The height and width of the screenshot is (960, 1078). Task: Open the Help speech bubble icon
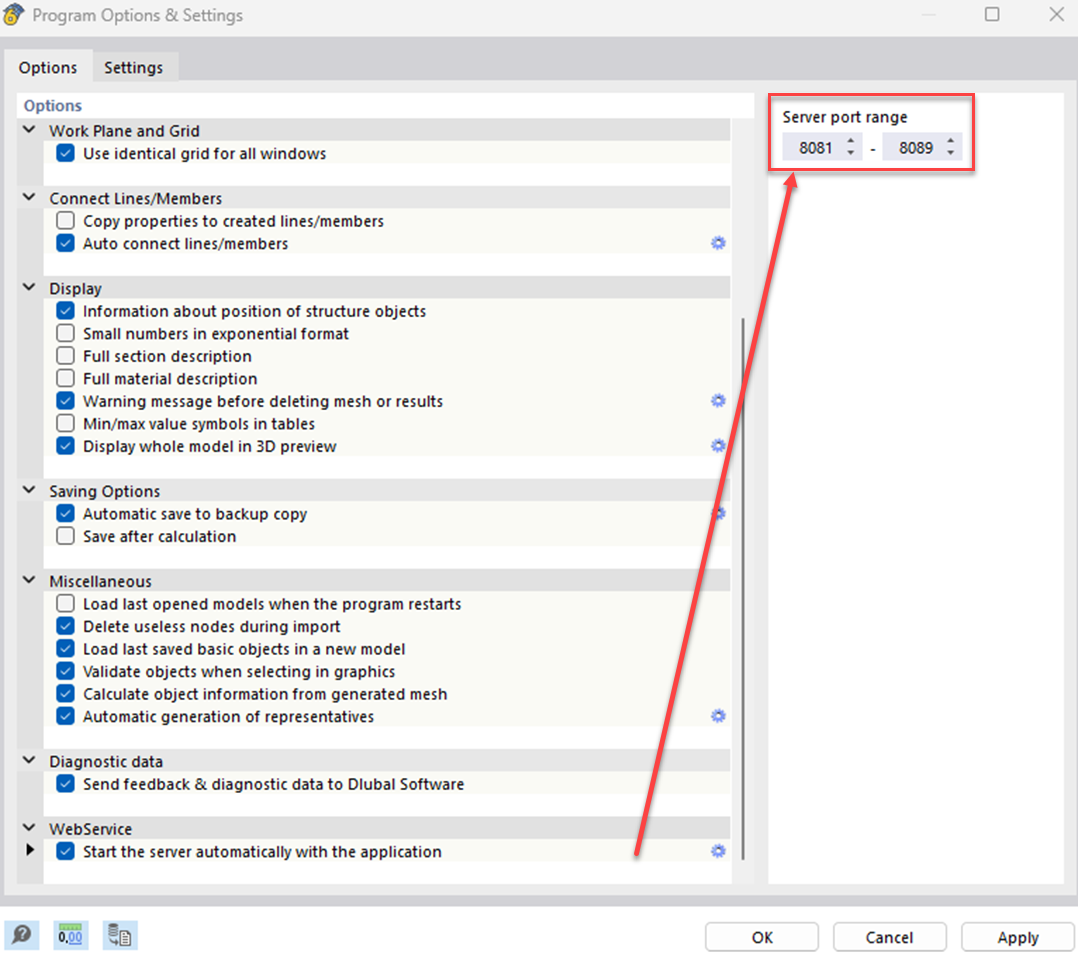(21, 935)
